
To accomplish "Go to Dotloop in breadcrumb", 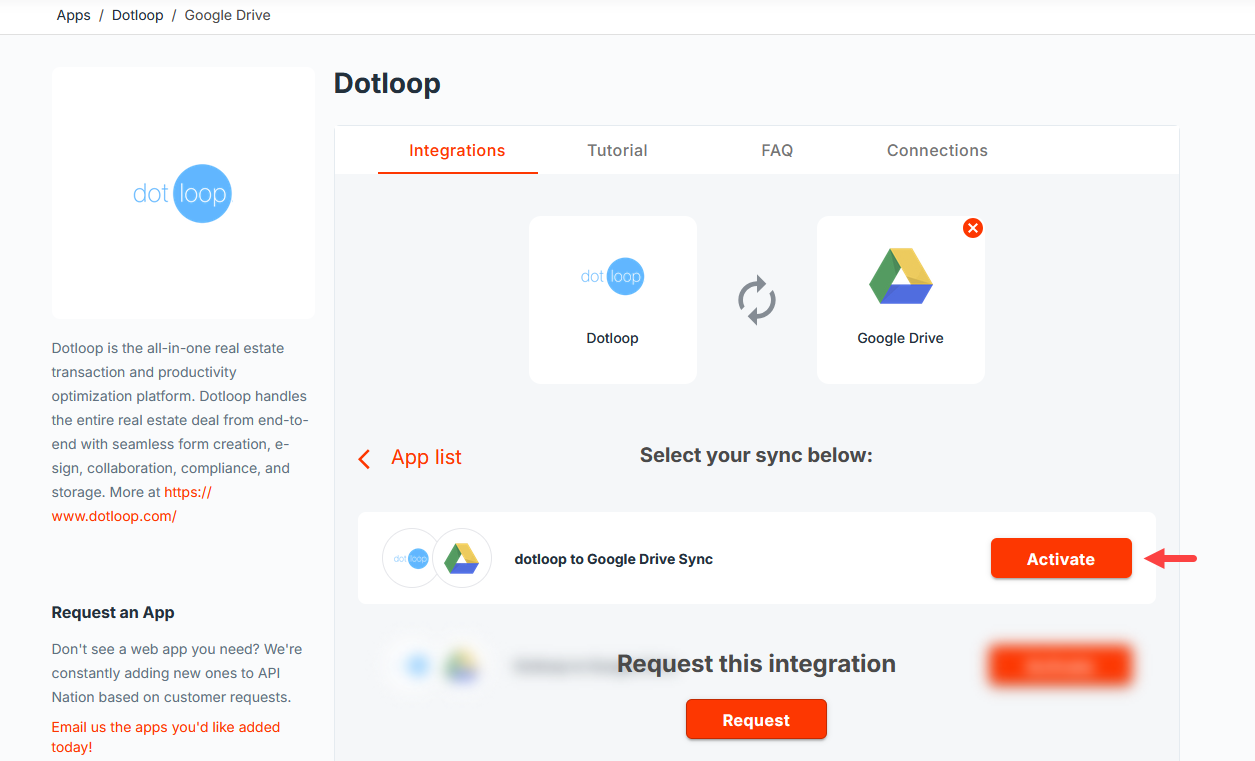I will (138, 15).
